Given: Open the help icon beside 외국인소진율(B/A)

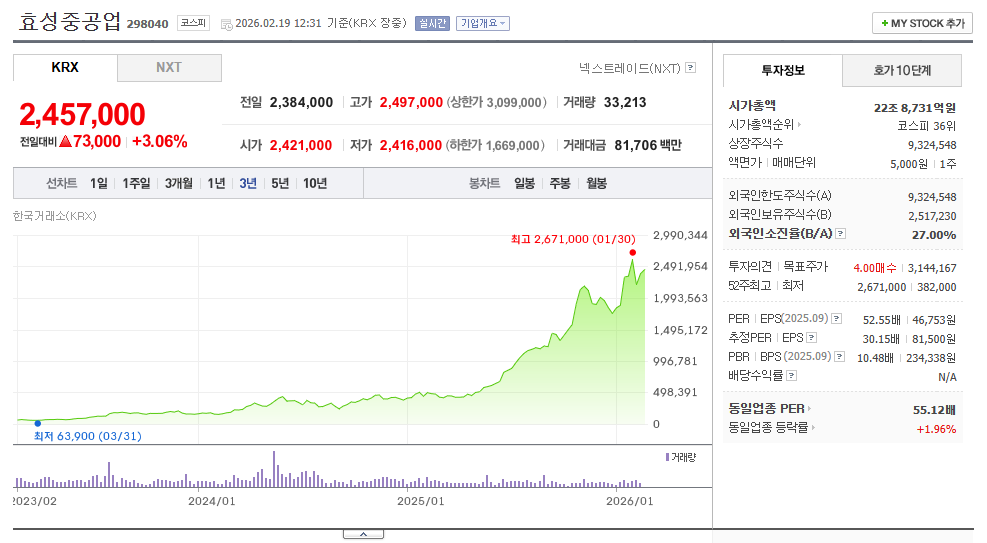Looking at the screenshot, I should (840, 233).
